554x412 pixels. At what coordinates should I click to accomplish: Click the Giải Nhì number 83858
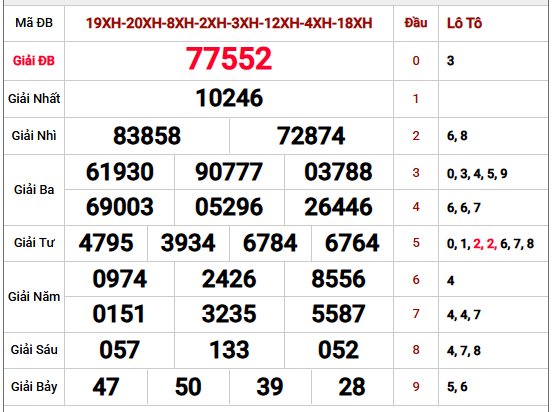click(147, 136)
